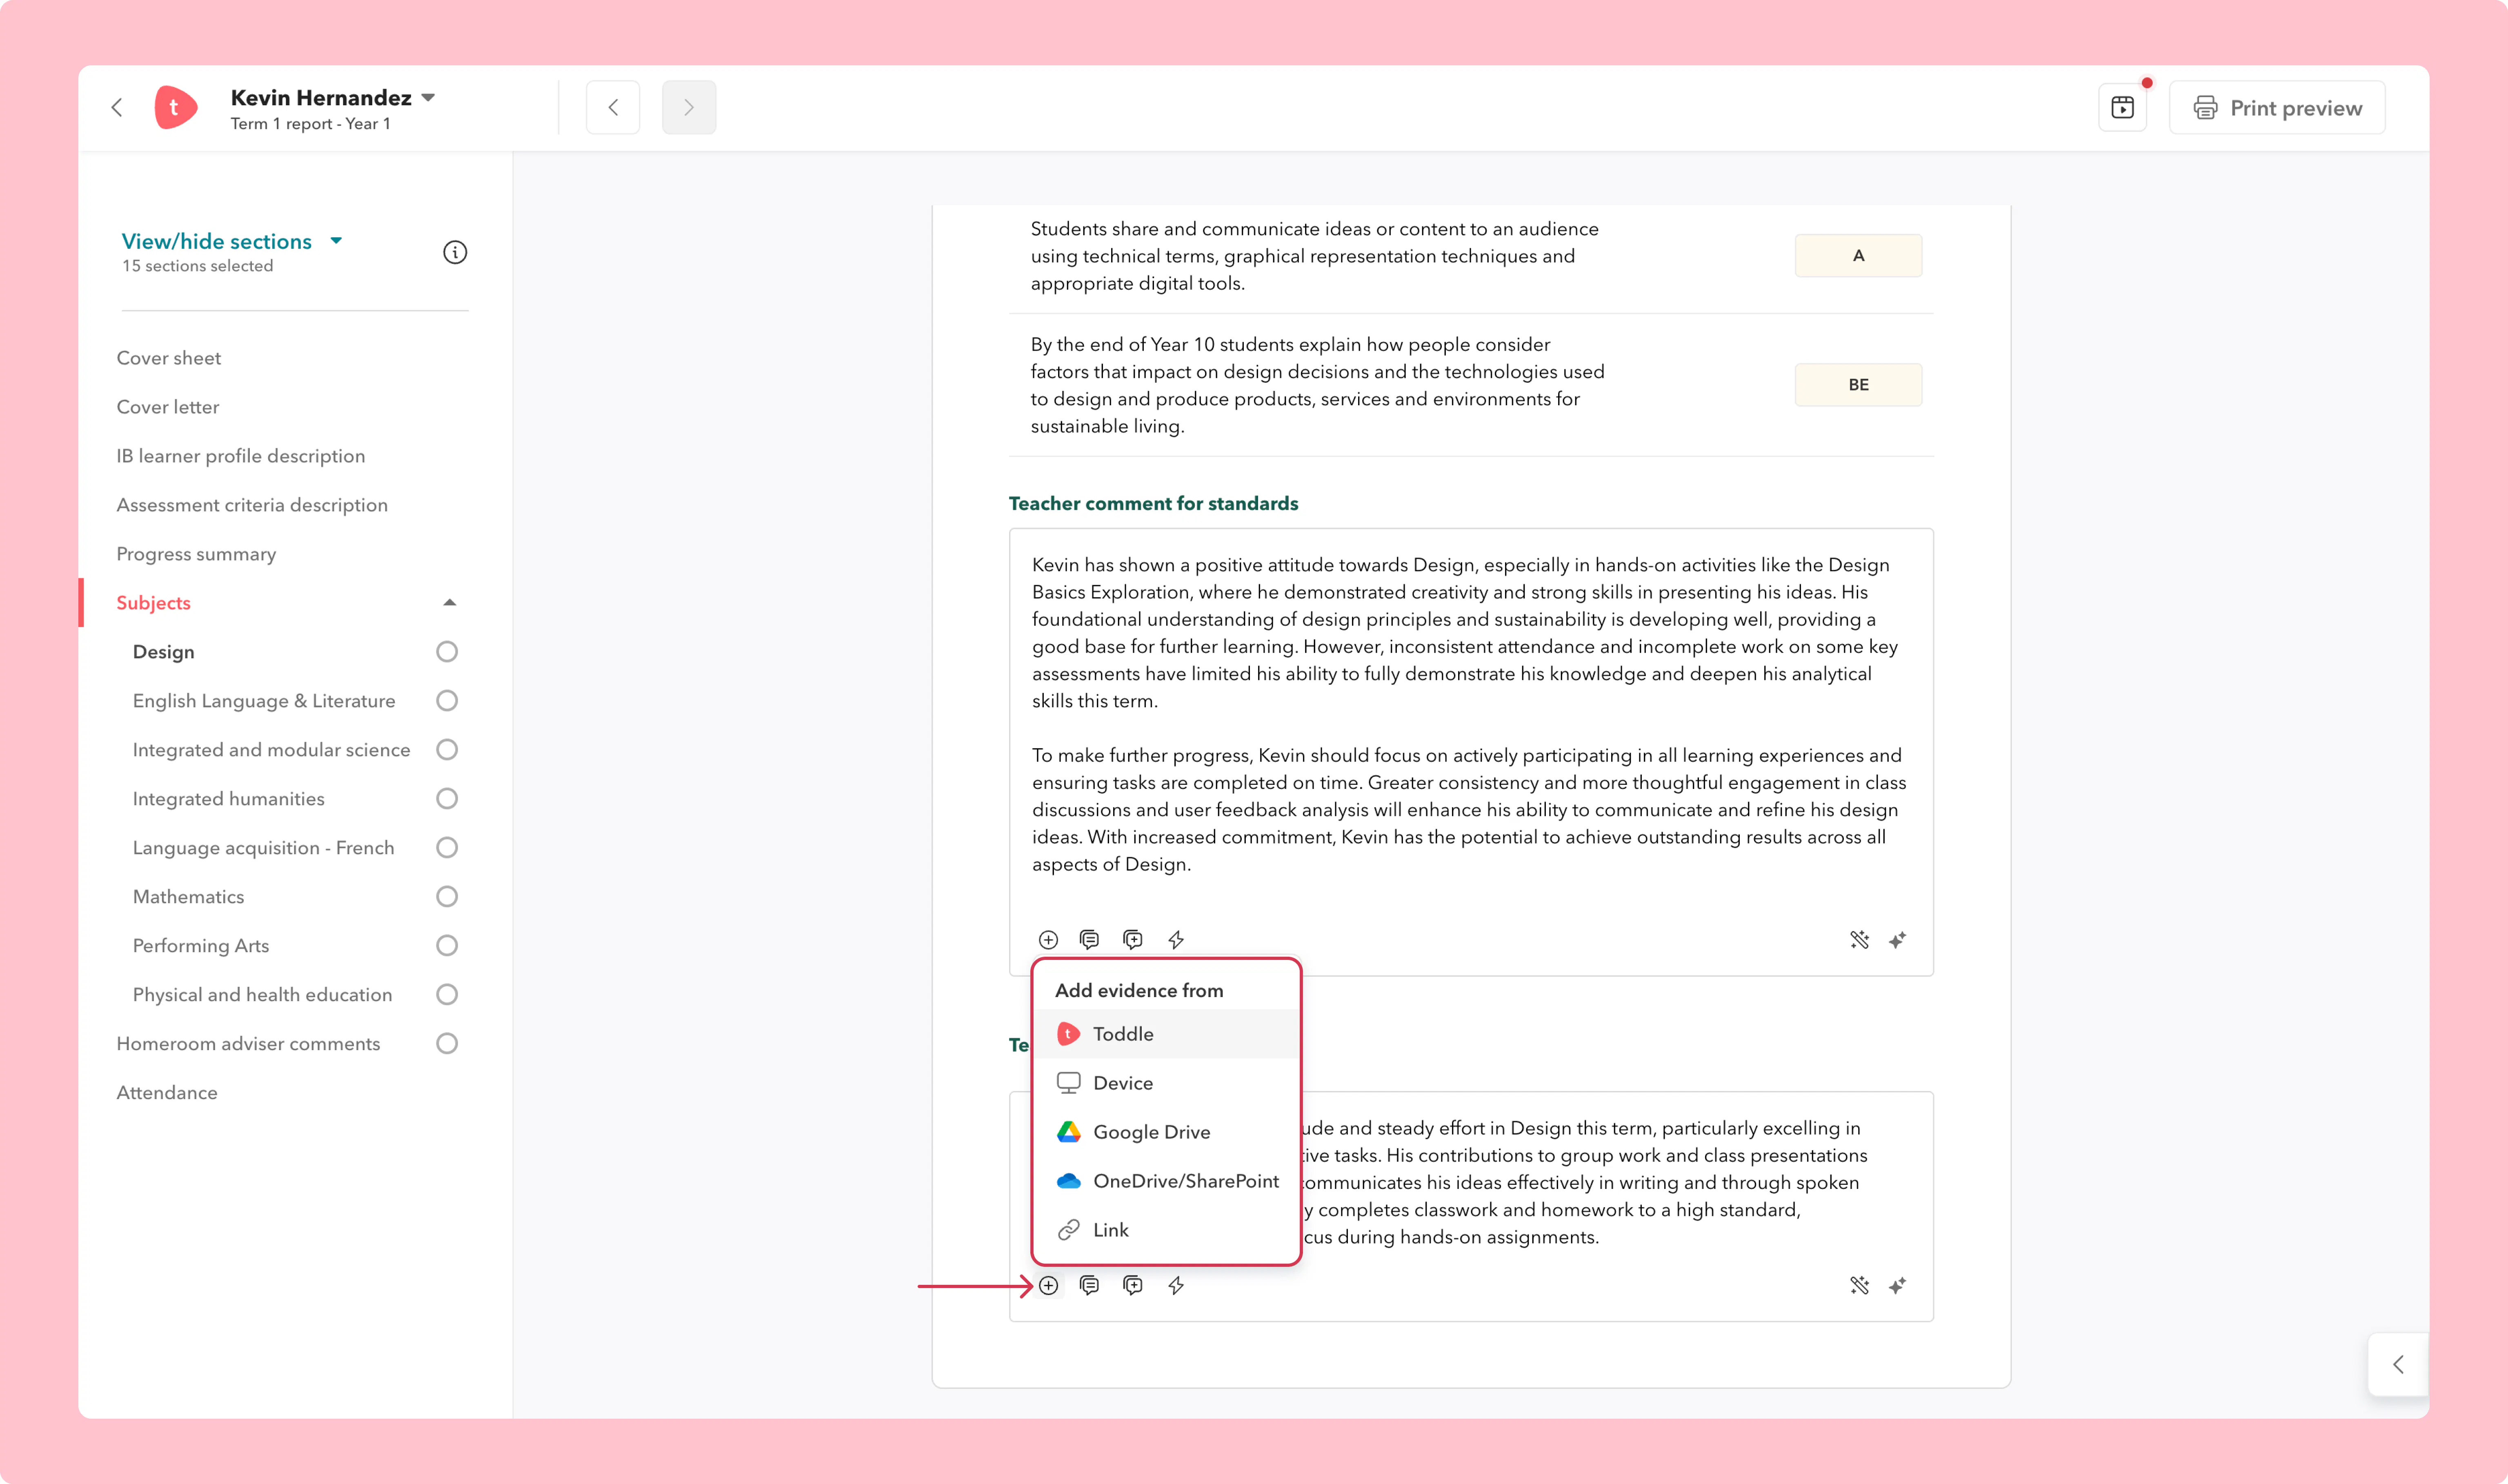Image resolution: width=2508 pixels, height=1484 pixels.
Task: Open Print preview
Action: click(2277, 108)
